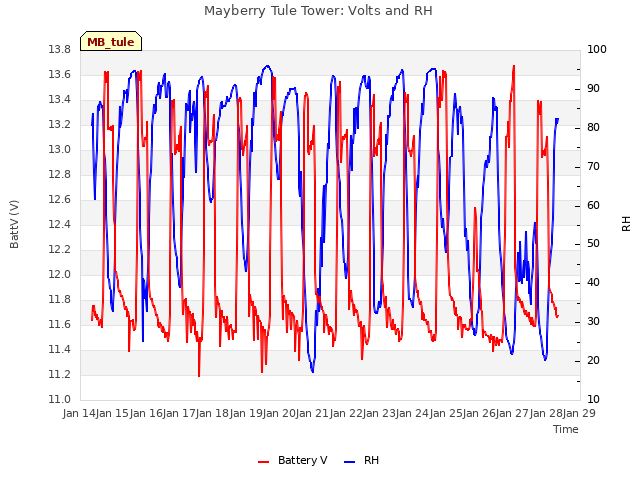Toggle the RH legend entry
The width and height of the screenshot is (640, 480).
362,460
